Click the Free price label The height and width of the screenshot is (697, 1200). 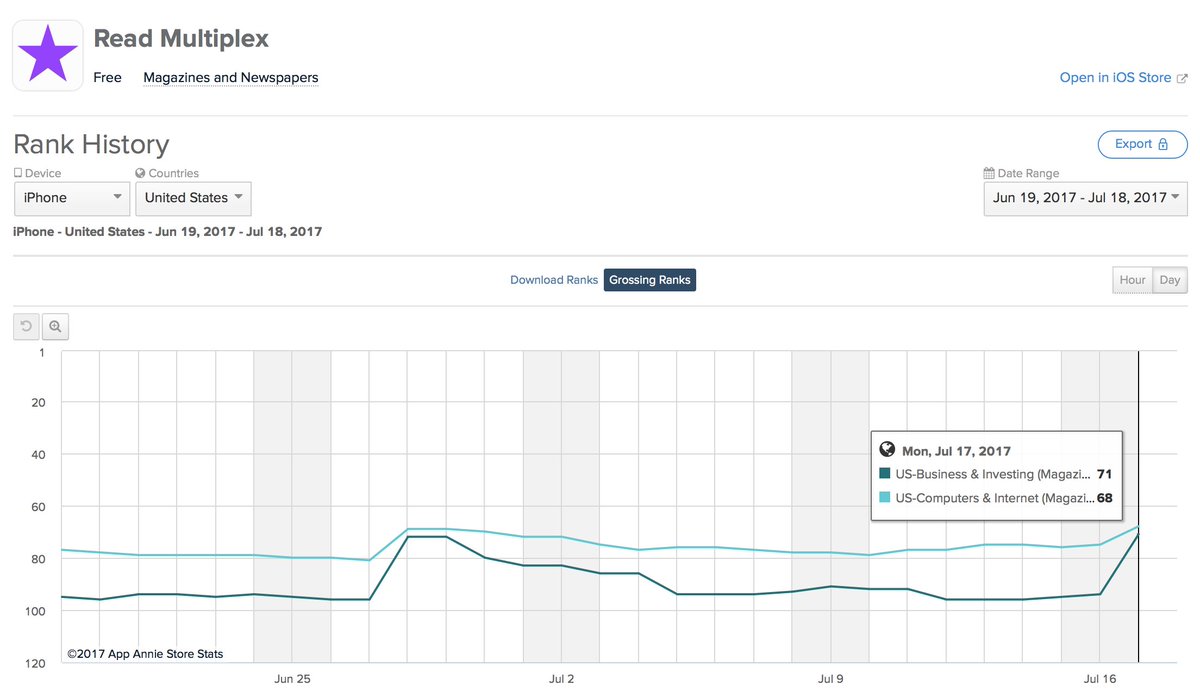(x=107, y=78)
